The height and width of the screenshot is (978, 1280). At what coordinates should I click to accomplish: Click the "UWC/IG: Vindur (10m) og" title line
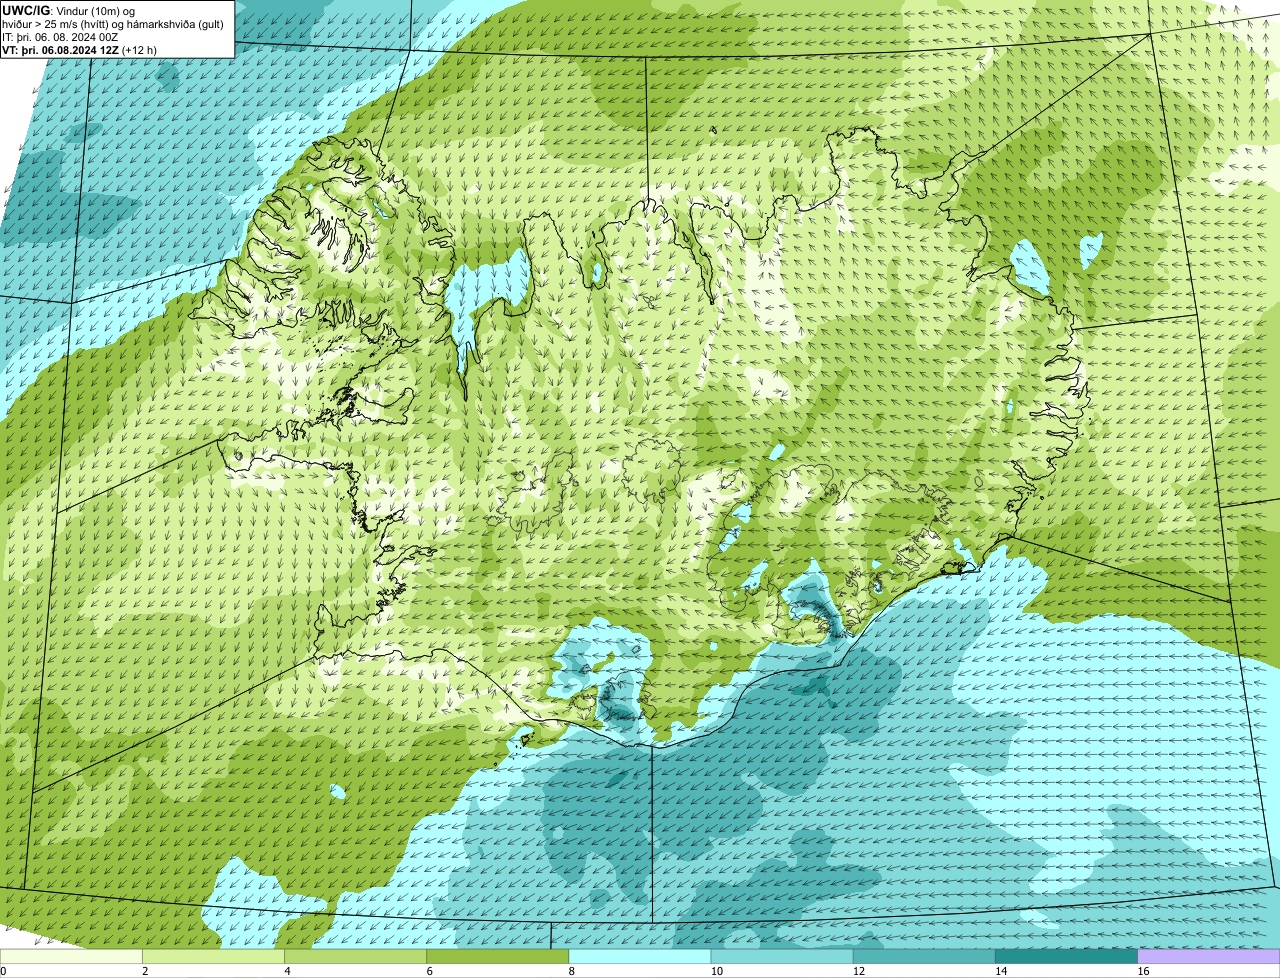coord(68,10)
